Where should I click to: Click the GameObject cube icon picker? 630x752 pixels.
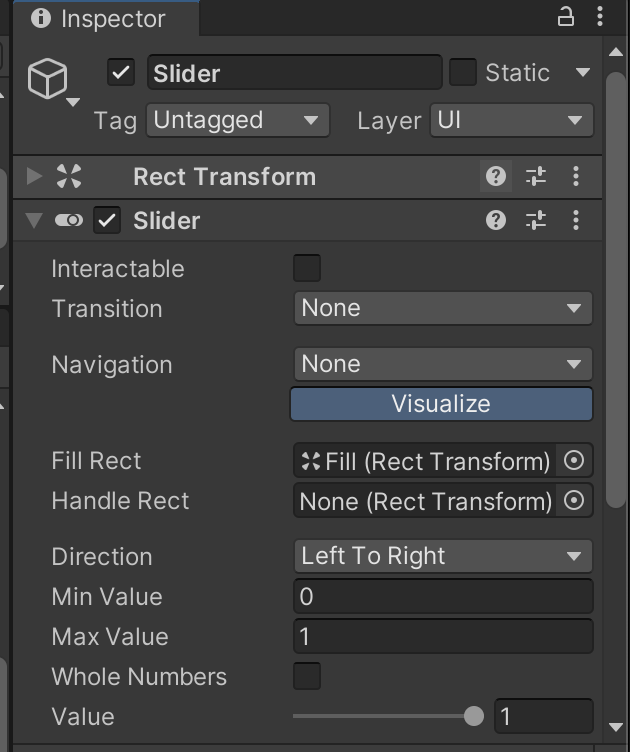[x=49, y=79]
